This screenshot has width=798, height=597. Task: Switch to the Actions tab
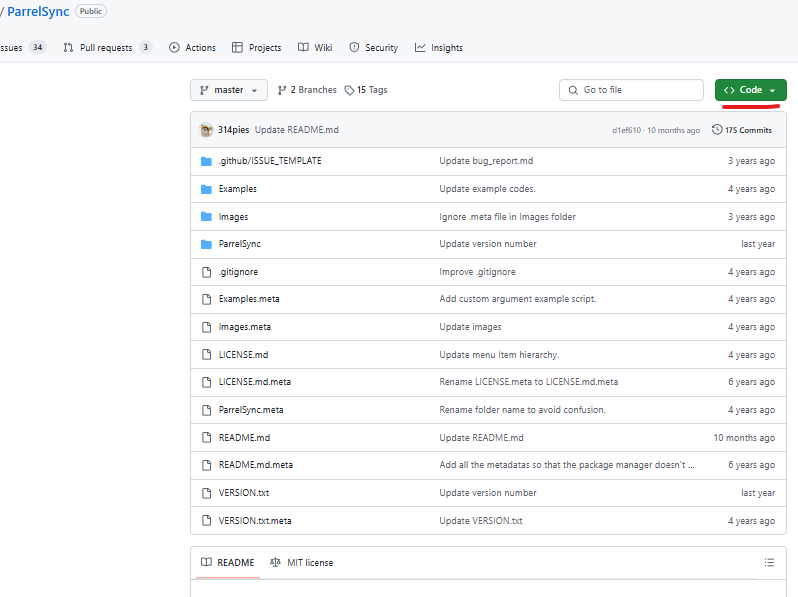(192, 47)
